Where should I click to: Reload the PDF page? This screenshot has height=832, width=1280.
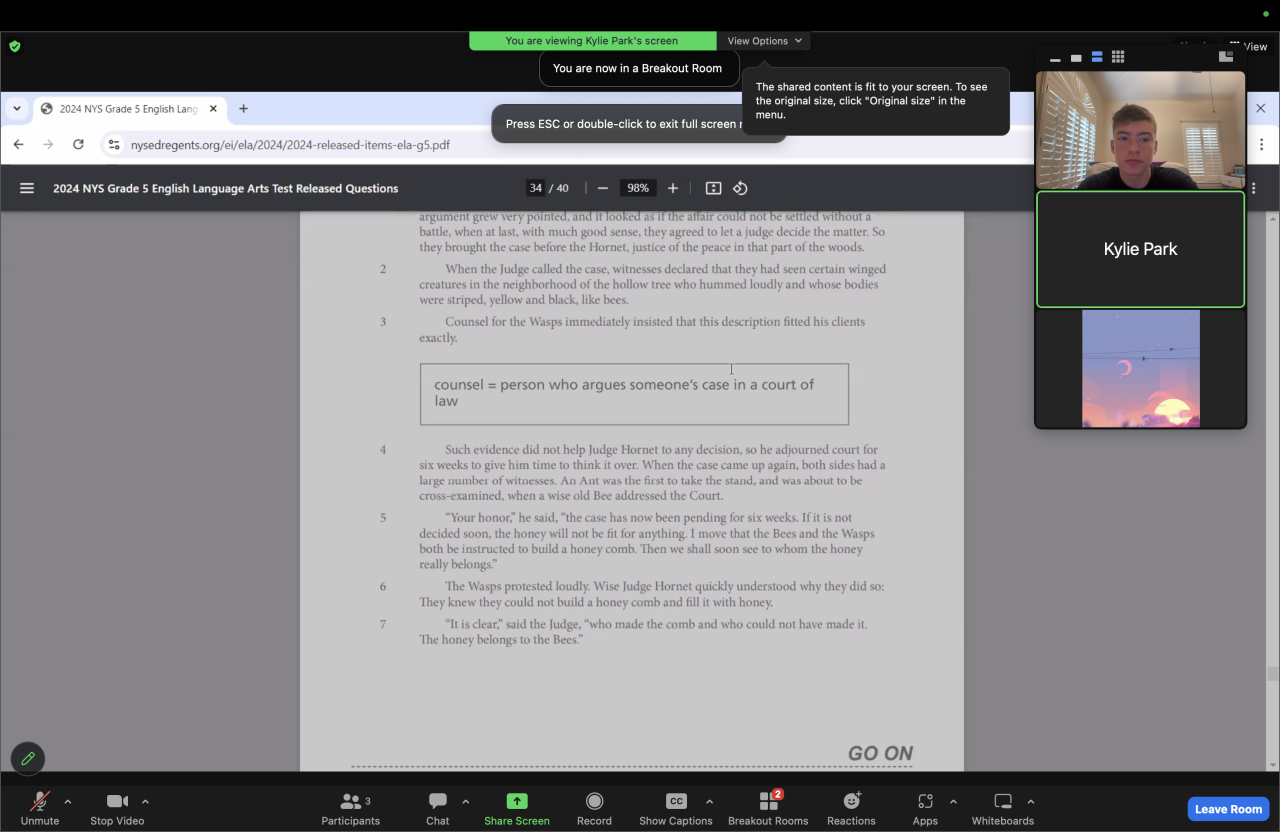(x=78, y=145)
